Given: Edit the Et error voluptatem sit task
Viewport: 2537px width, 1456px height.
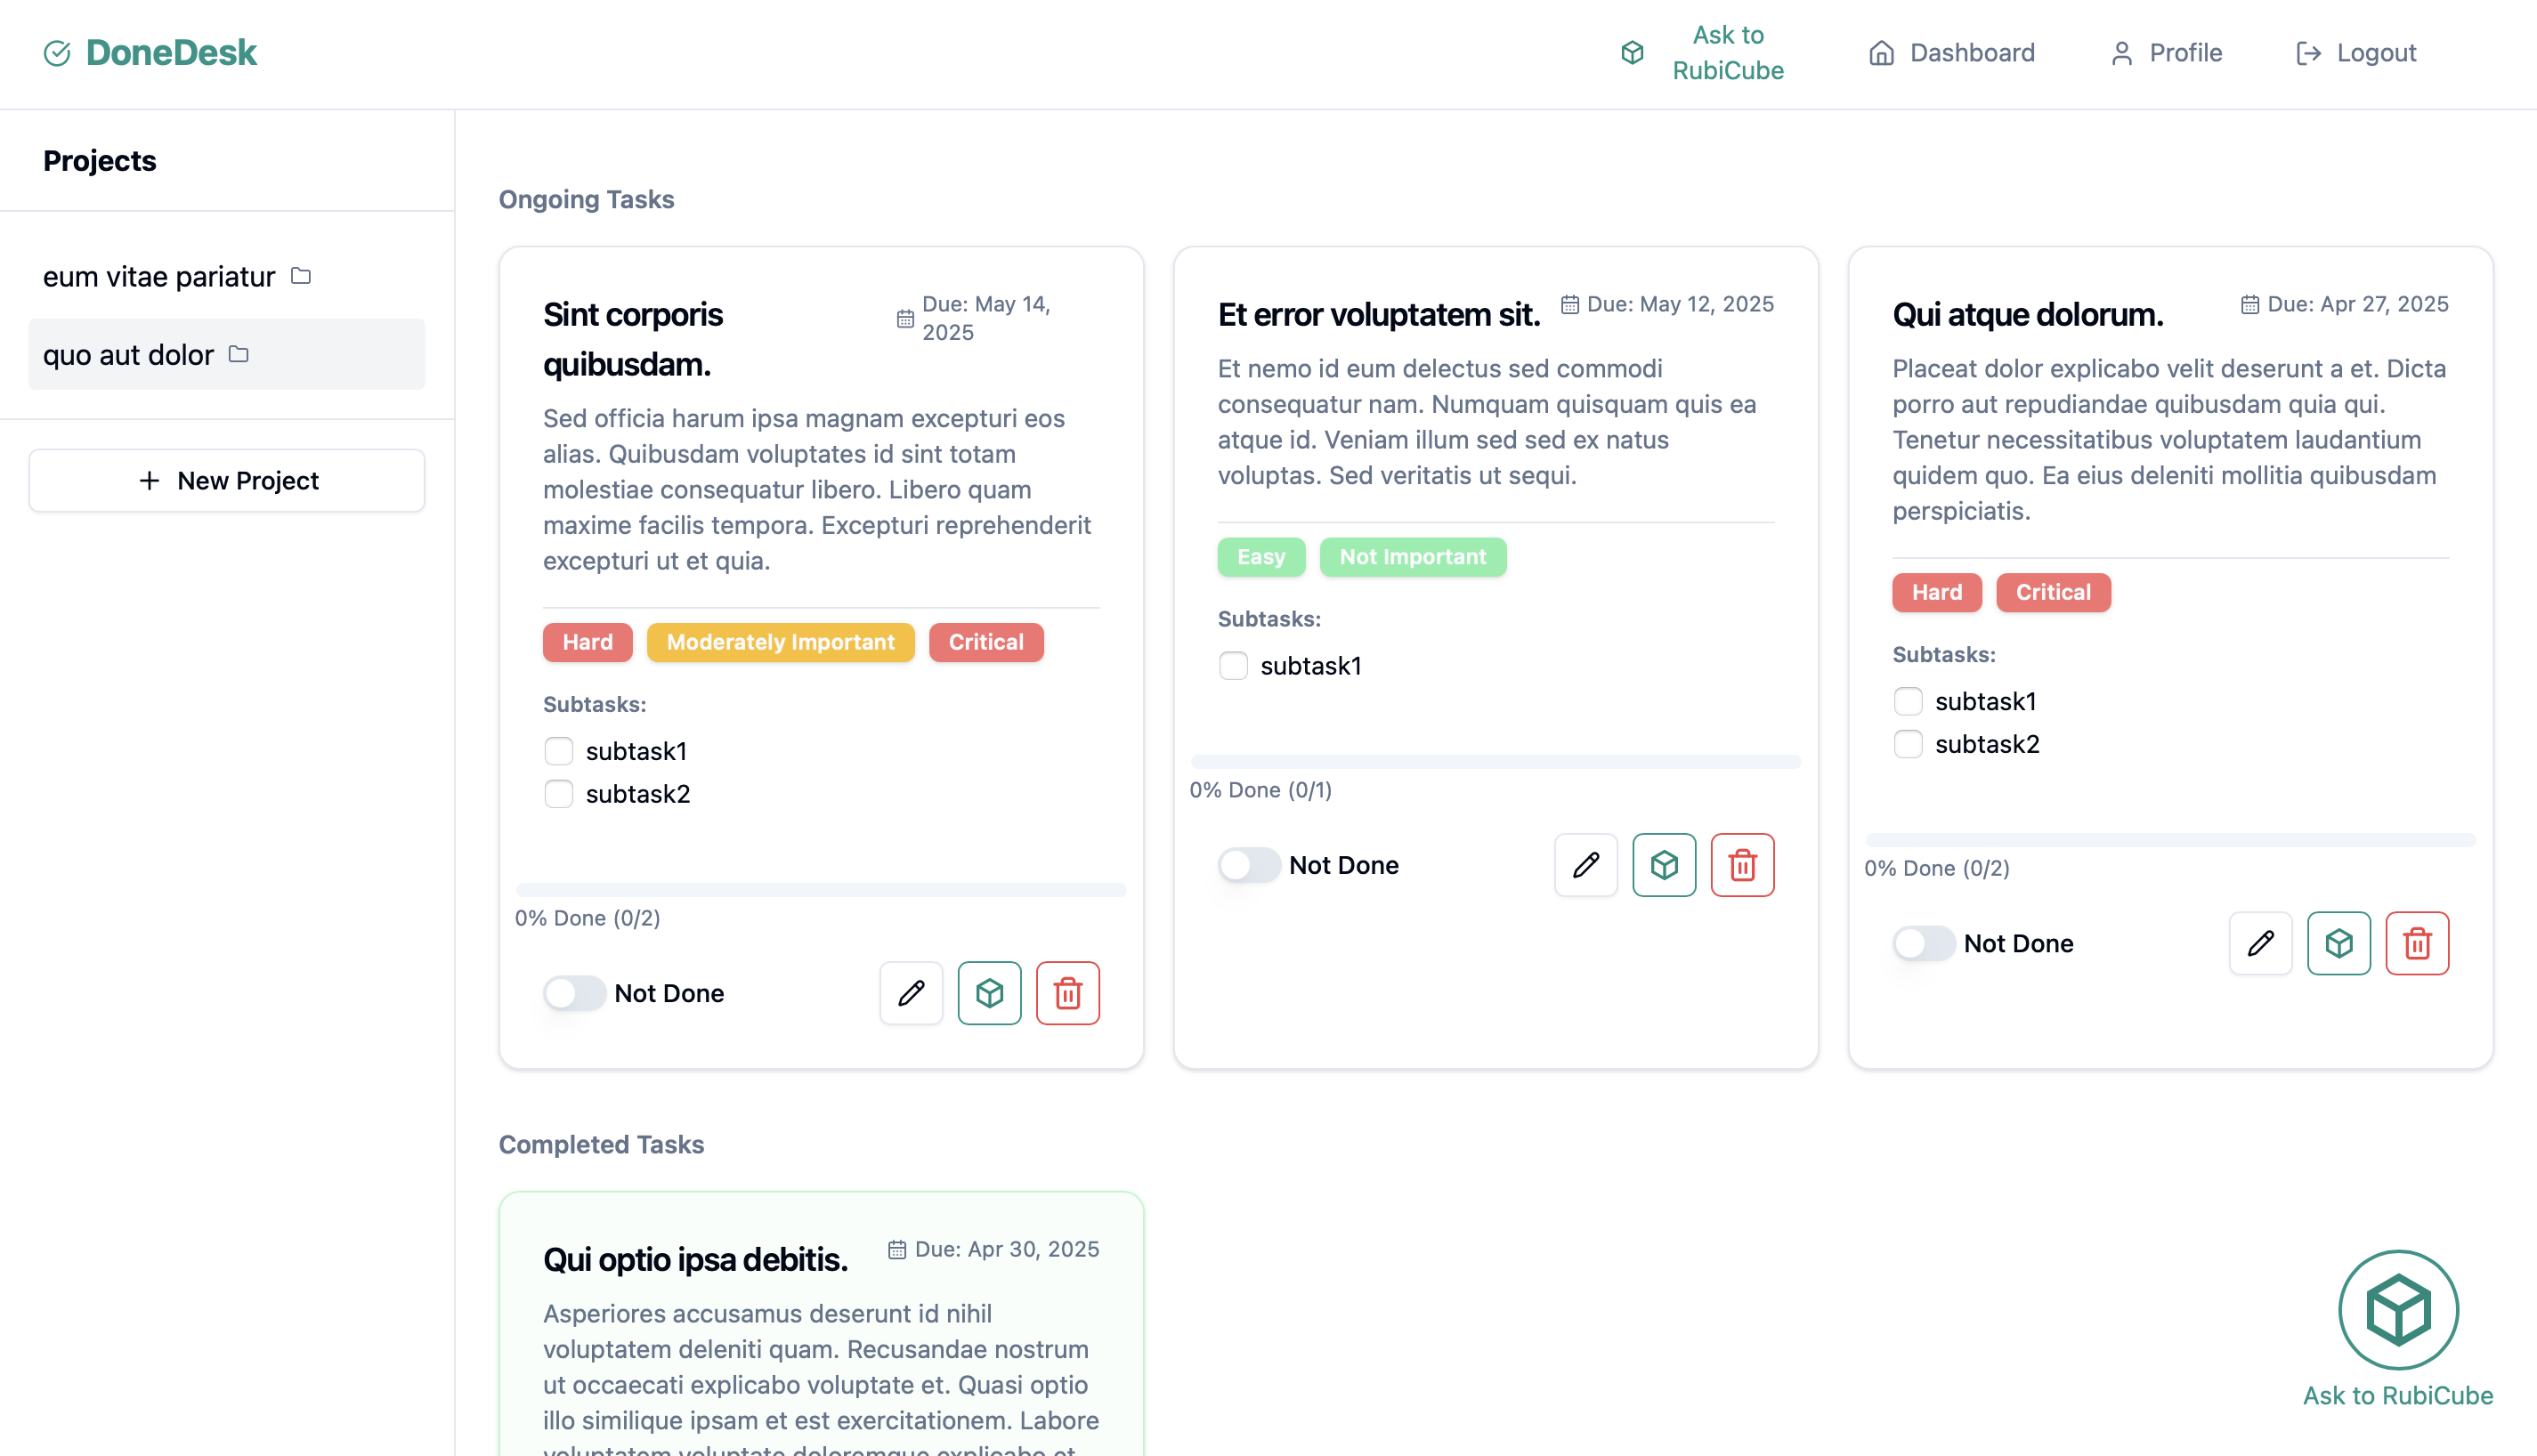Looking at the screenshot, I should (1585, 865).
